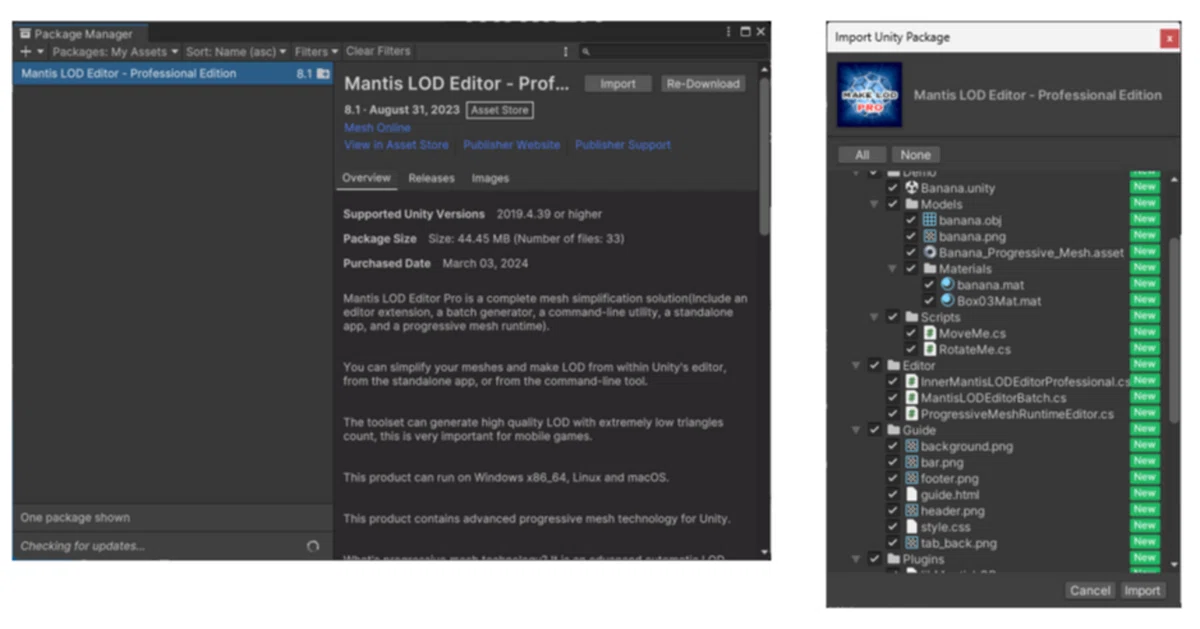Collapse the Guide folder tree arrow
Image resolution: width=1200 pixels, height=629 pixels.
click(x=857, y=430)
